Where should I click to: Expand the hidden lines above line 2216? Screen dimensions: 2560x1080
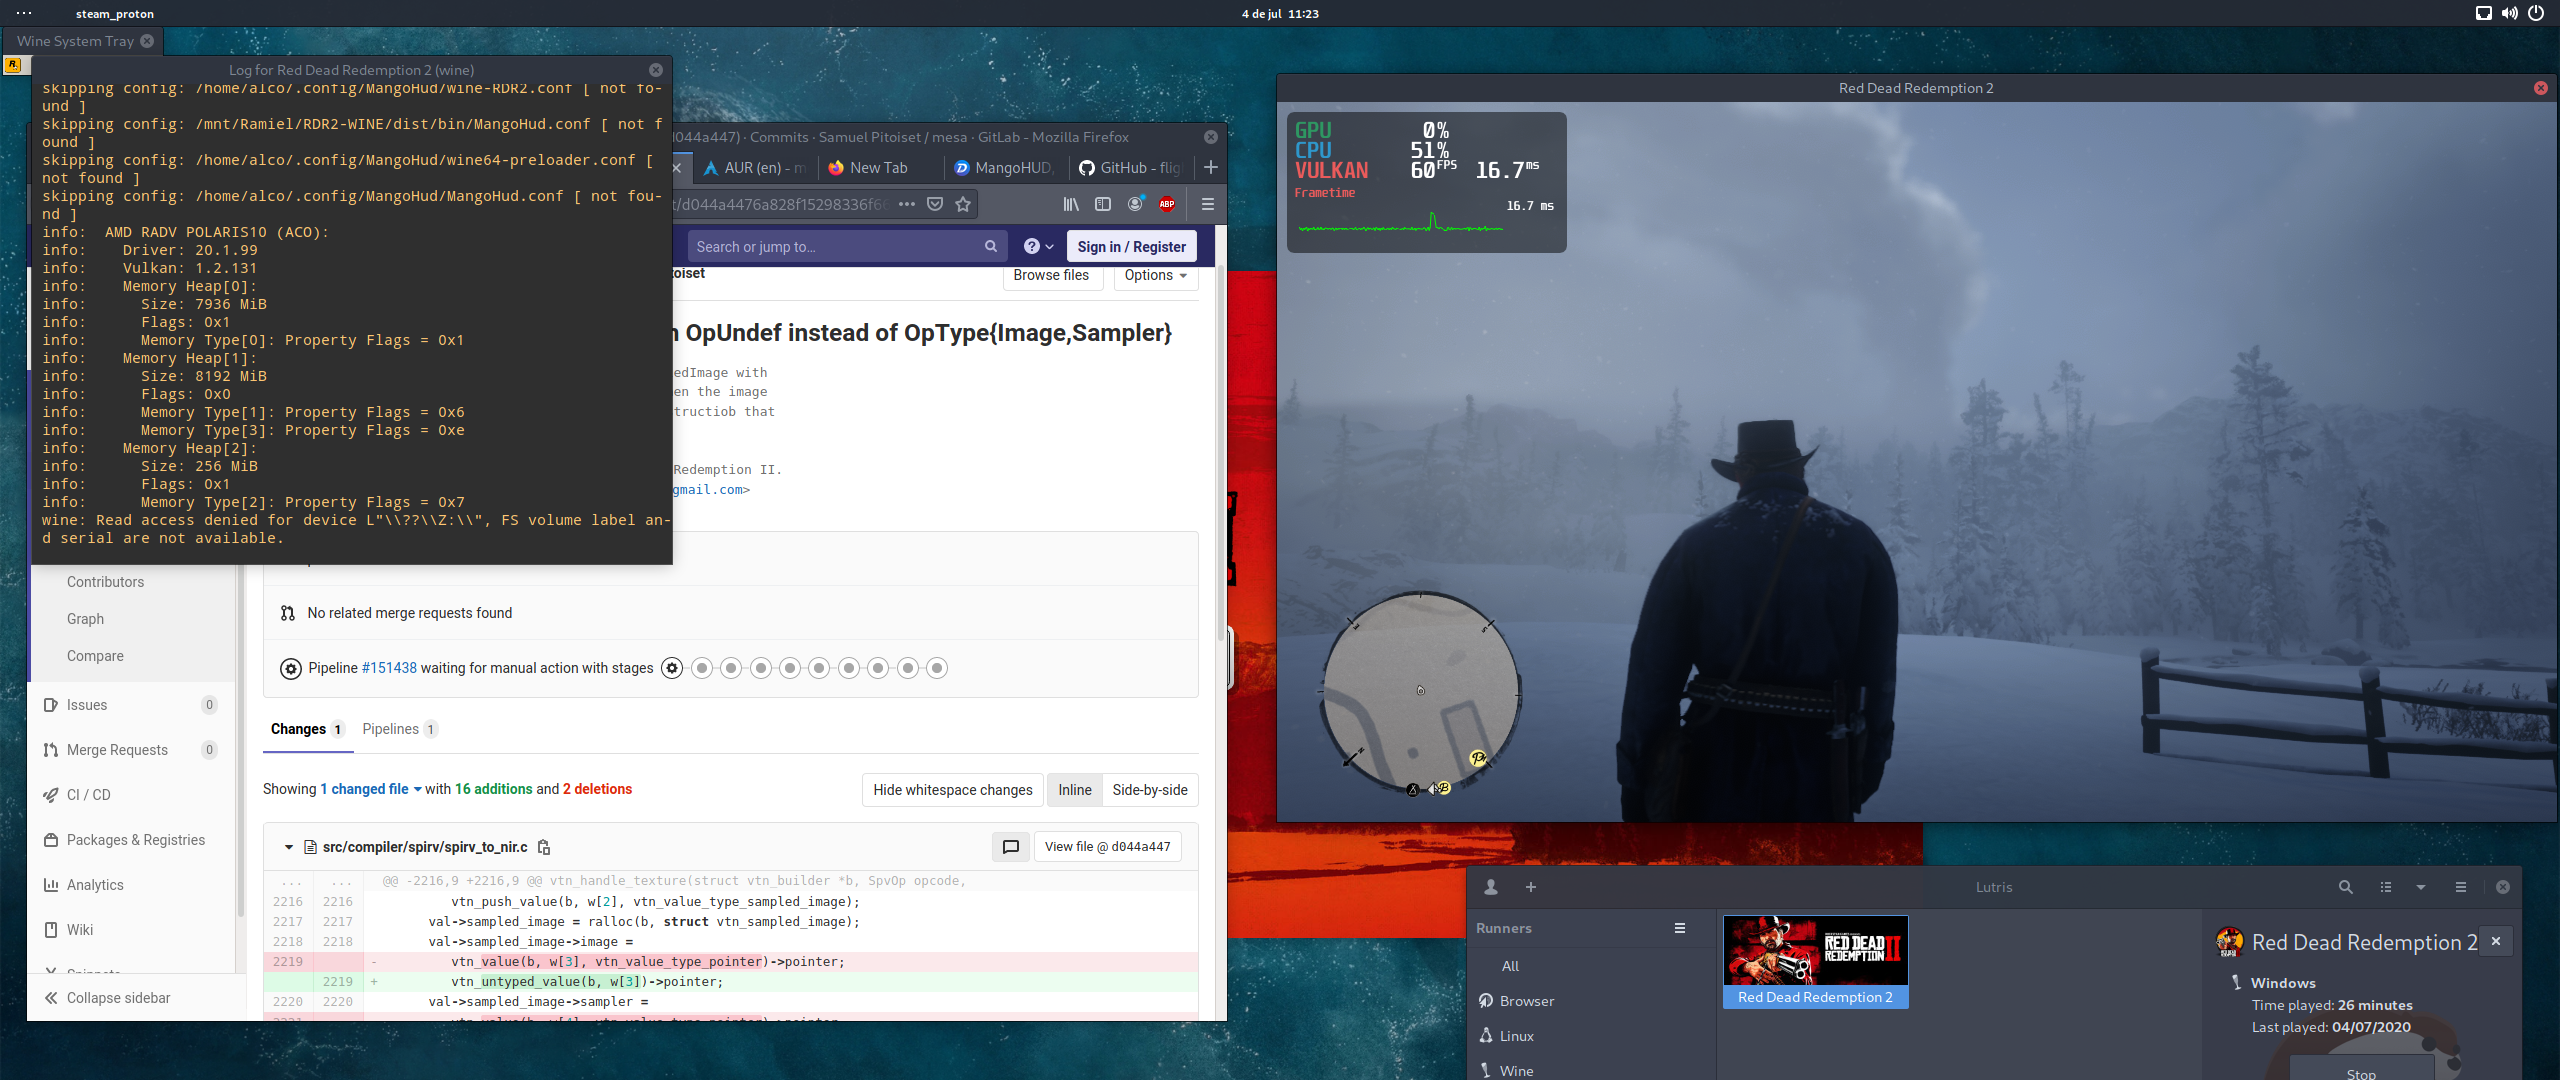tap(314, 881)
